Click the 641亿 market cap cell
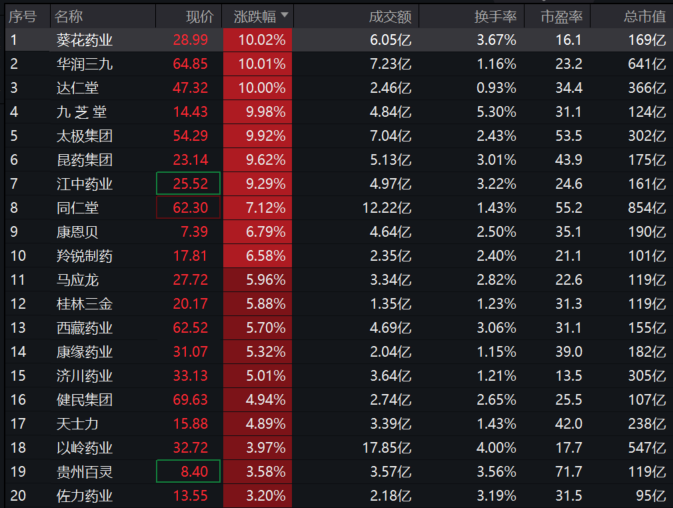 click(x=647, y=64)
